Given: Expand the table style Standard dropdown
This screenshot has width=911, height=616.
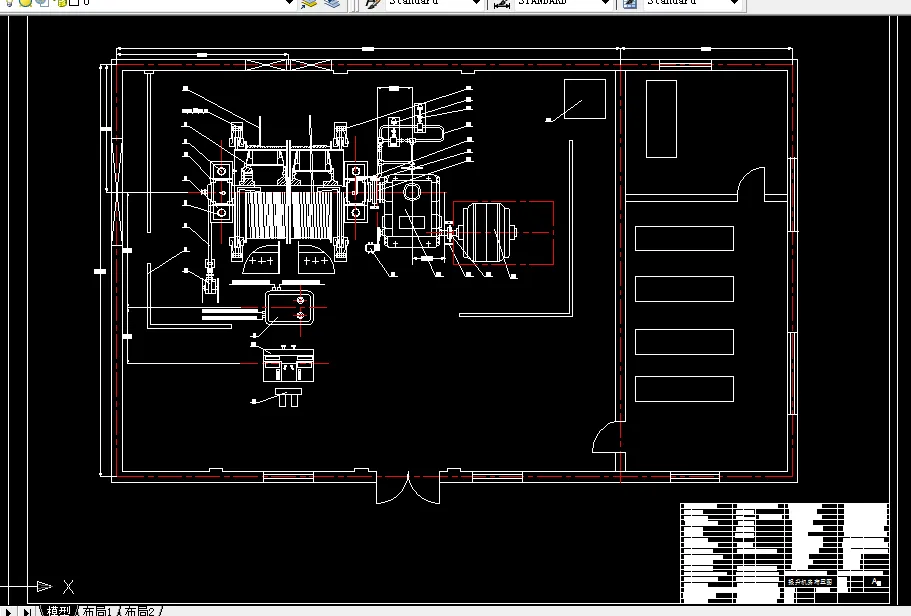Looking at the screenshot, I should (x=734, y=3).
